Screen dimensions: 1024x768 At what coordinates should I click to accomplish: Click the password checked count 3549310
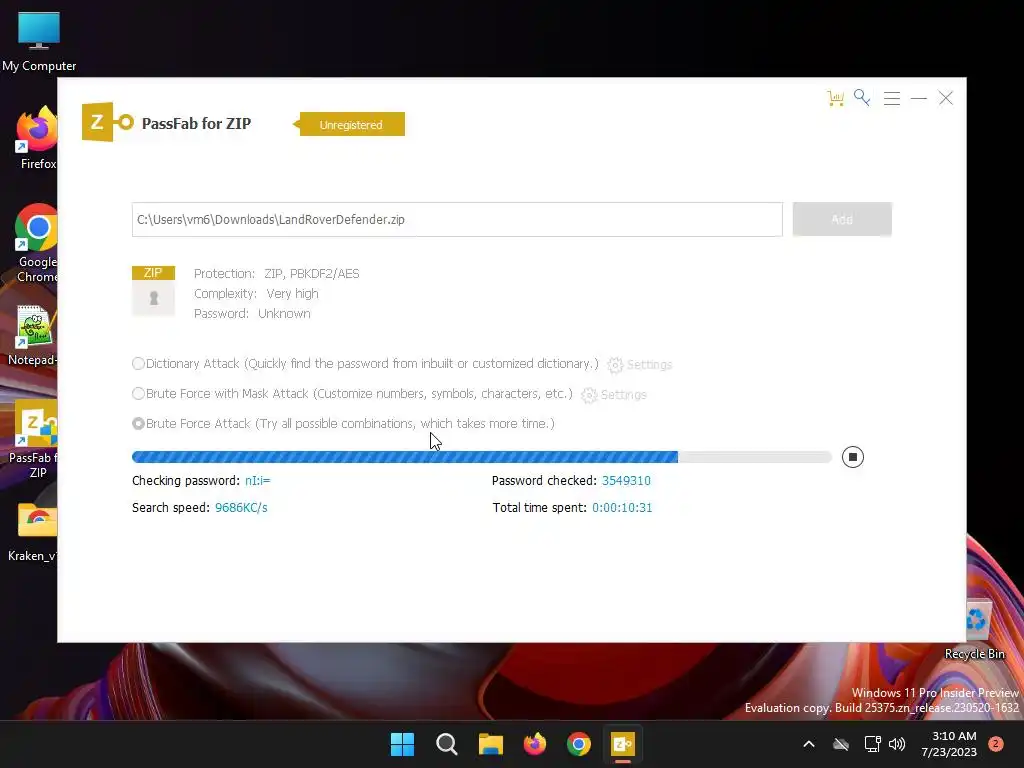626,481
